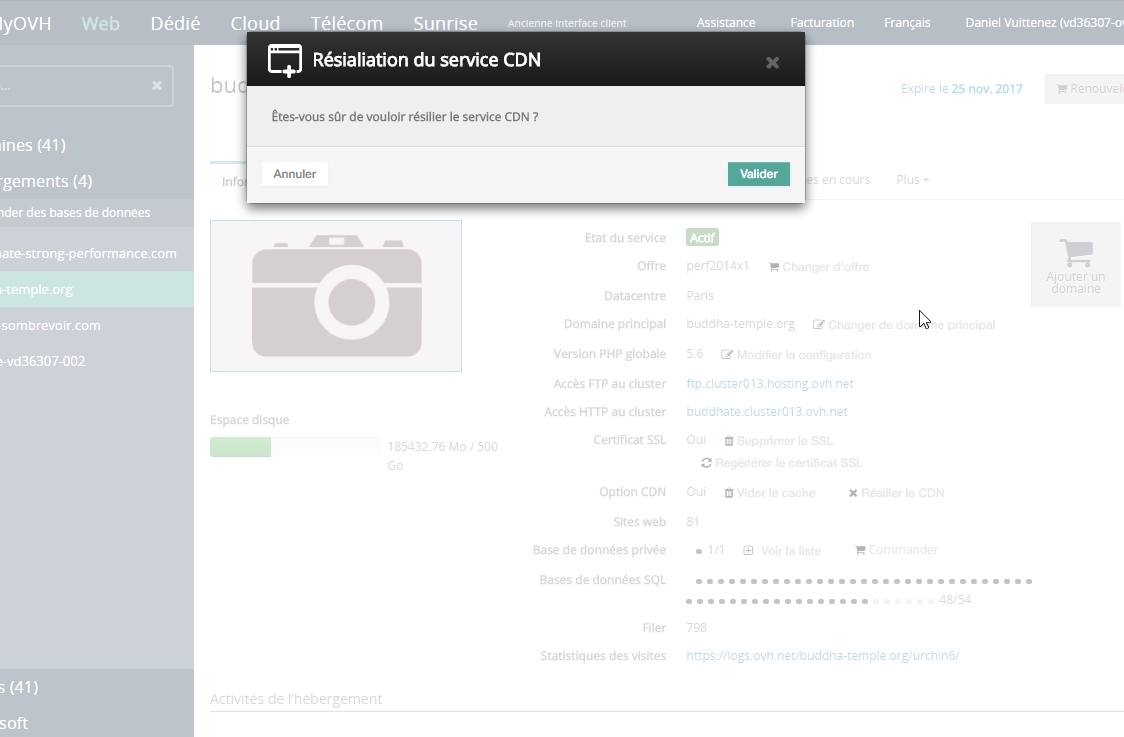The width and height of the screenshot is (1124, 737).
Task: Click the Actif service status badge
Action: coord(702,238)
